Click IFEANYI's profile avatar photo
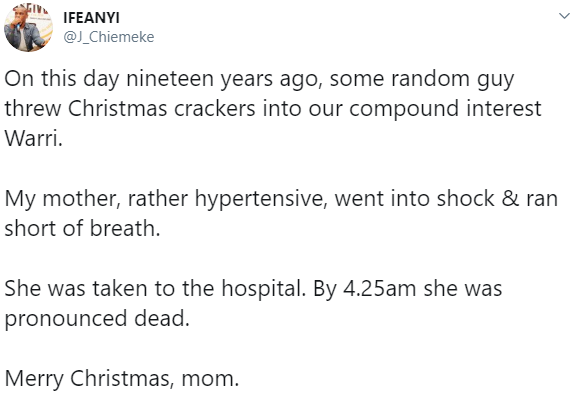The image size is (571, 396). click(x=28, y=28)
